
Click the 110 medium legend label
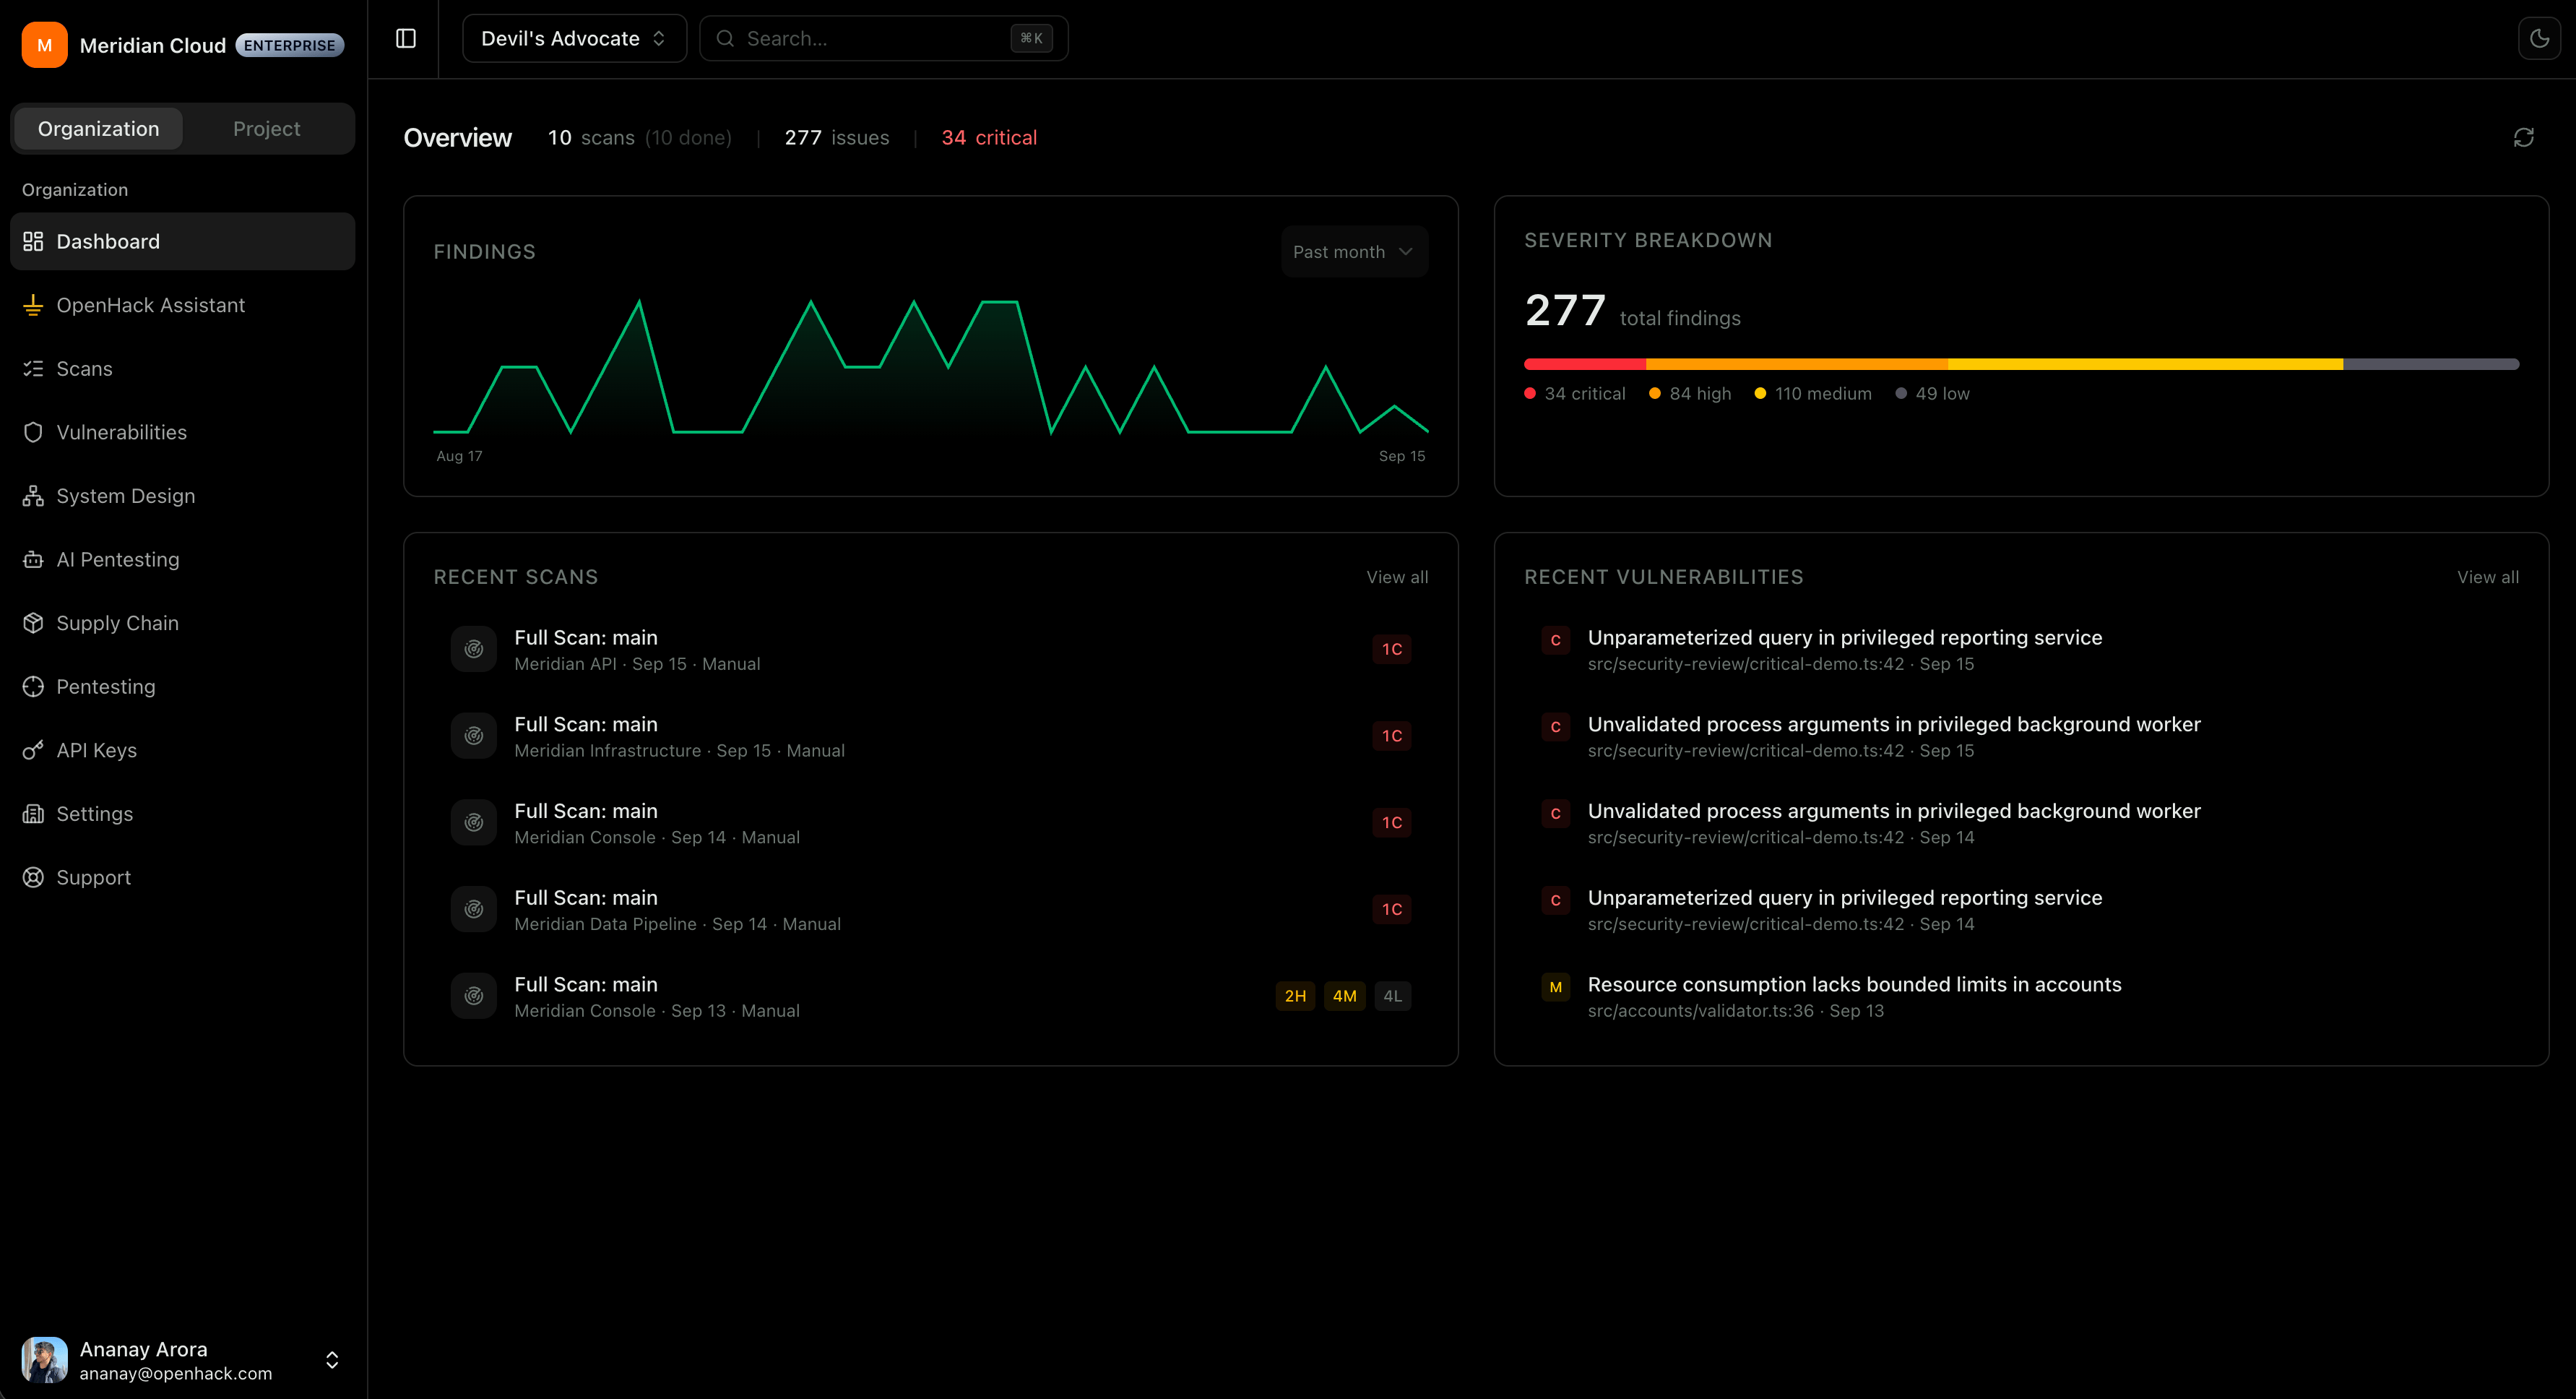(1823, 393)
